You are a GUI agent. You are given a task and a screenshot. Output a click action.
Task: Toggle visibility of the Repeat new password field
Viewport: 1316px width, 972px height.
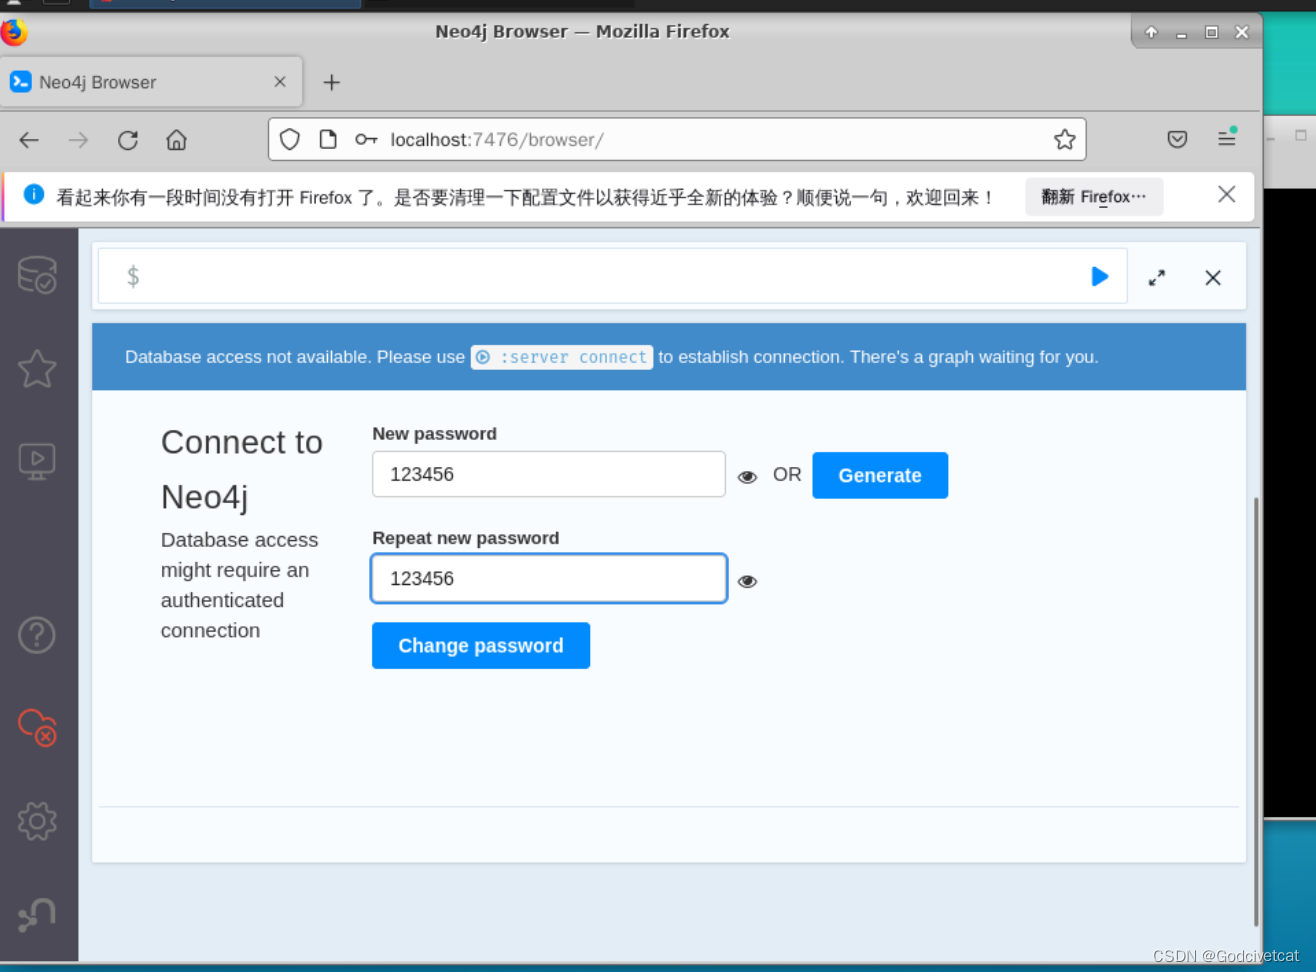[x=747, y=581]
